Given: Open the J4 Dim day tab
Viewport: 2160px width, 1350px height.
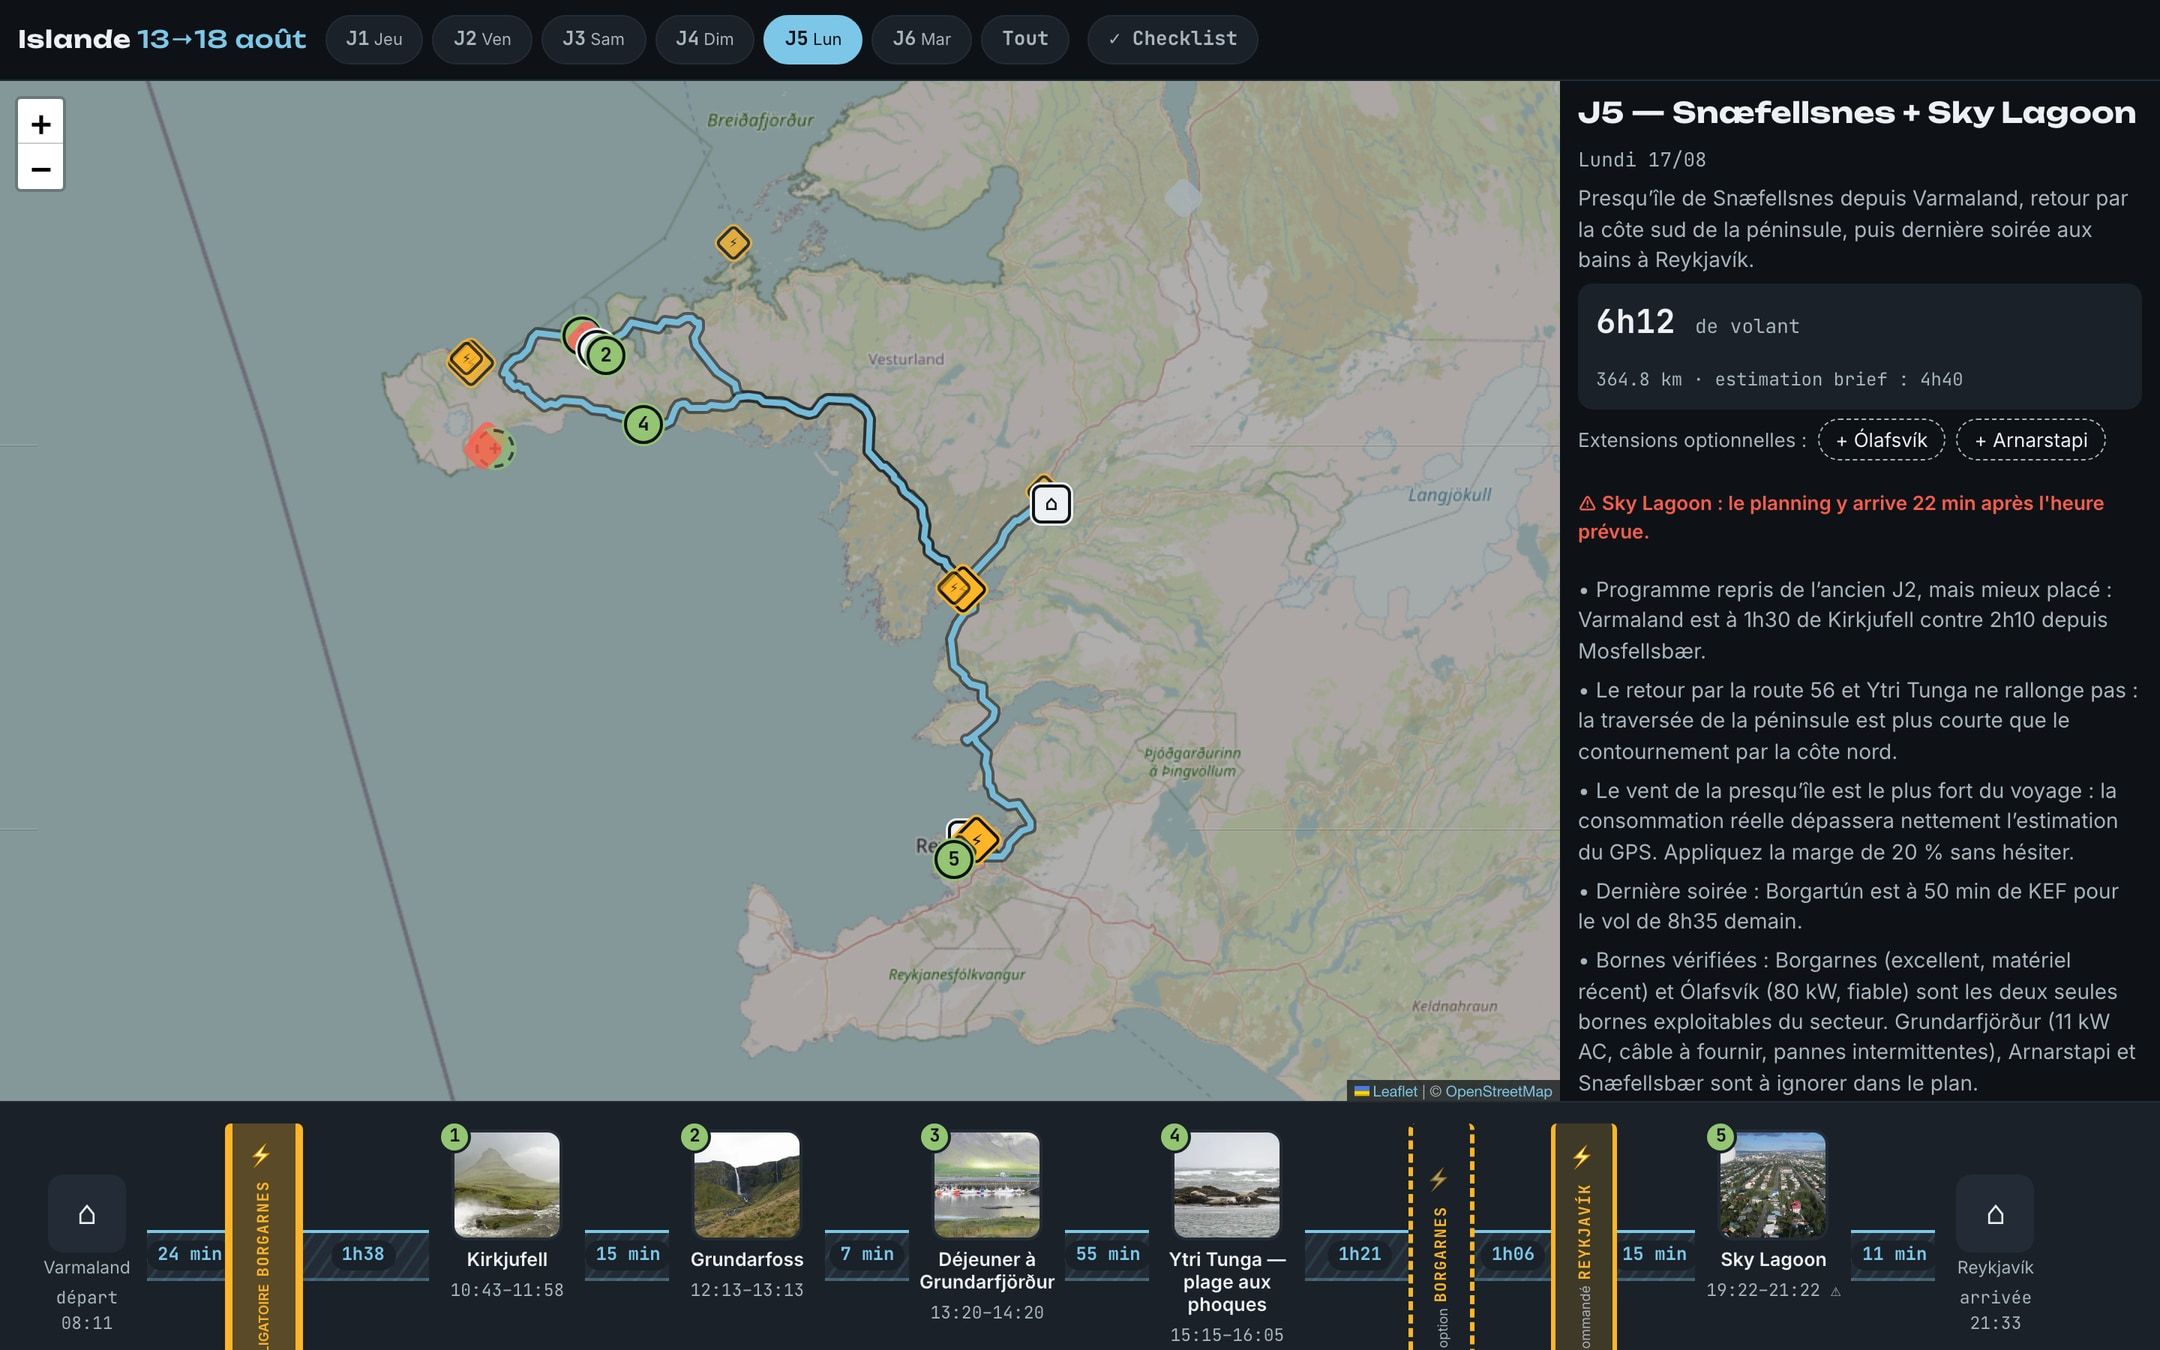Looking at the screenshot, I should (x=704, y=39).
